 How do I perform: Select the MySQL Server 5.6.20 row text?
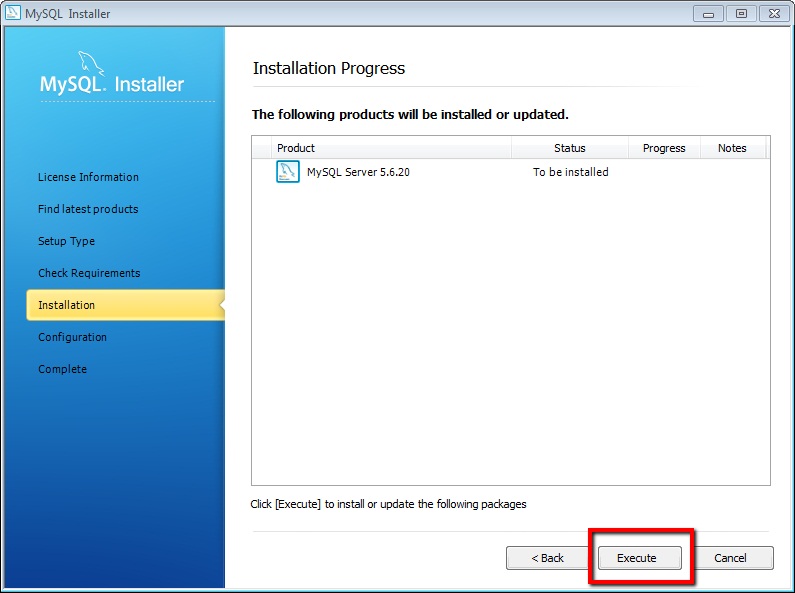pos(358,172)
